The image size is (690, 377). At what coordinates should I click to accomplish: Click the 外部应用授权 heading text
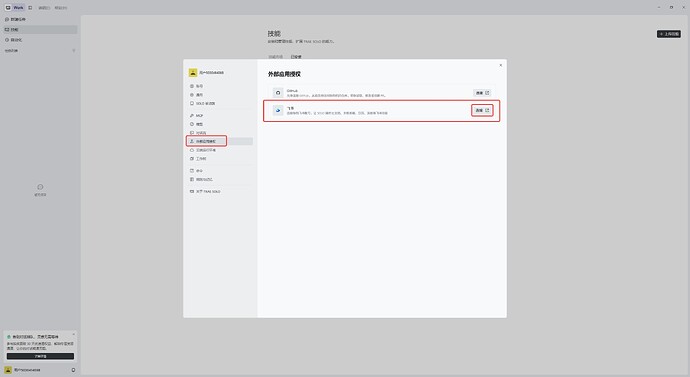(x=284, y=74)
